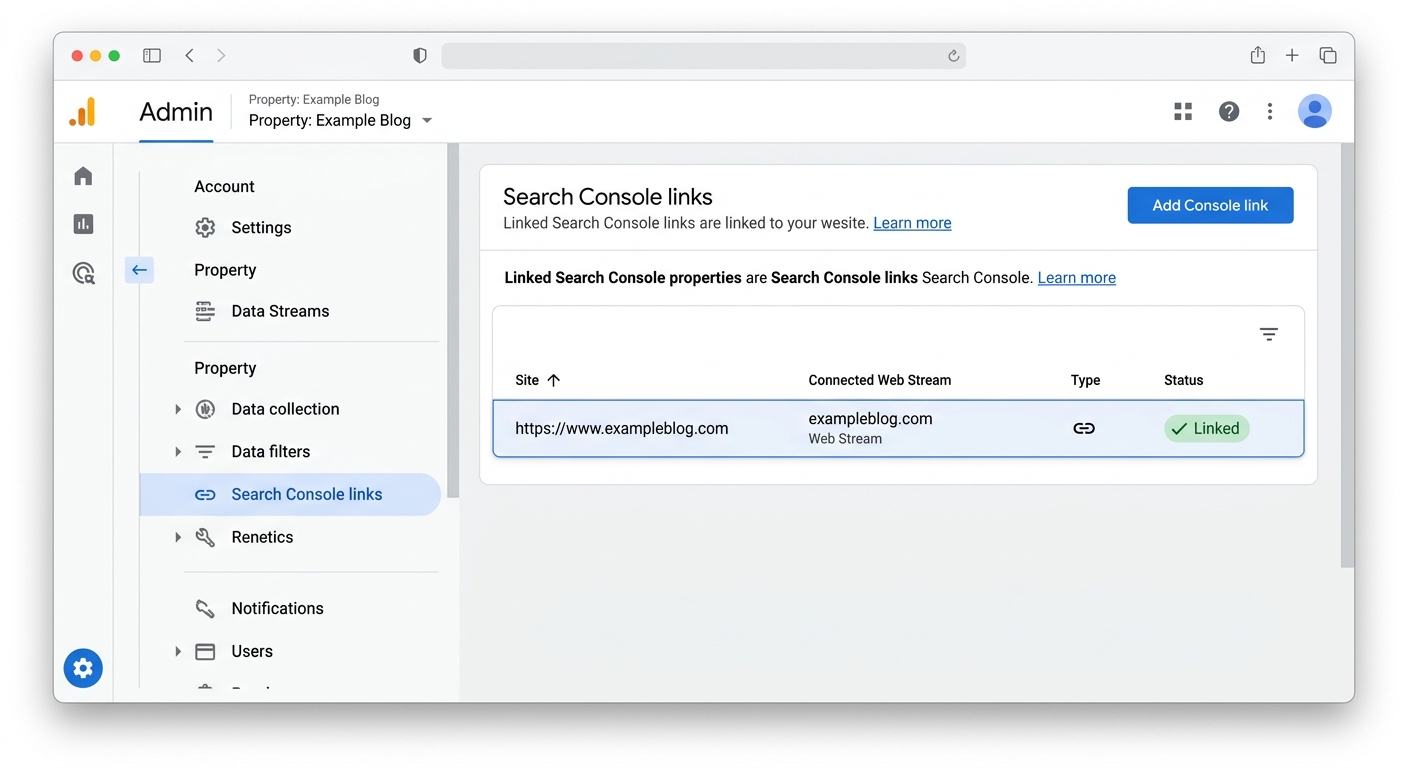Go back with the browser back arrow
1408x768 pixels.
[x=189, y=56]
